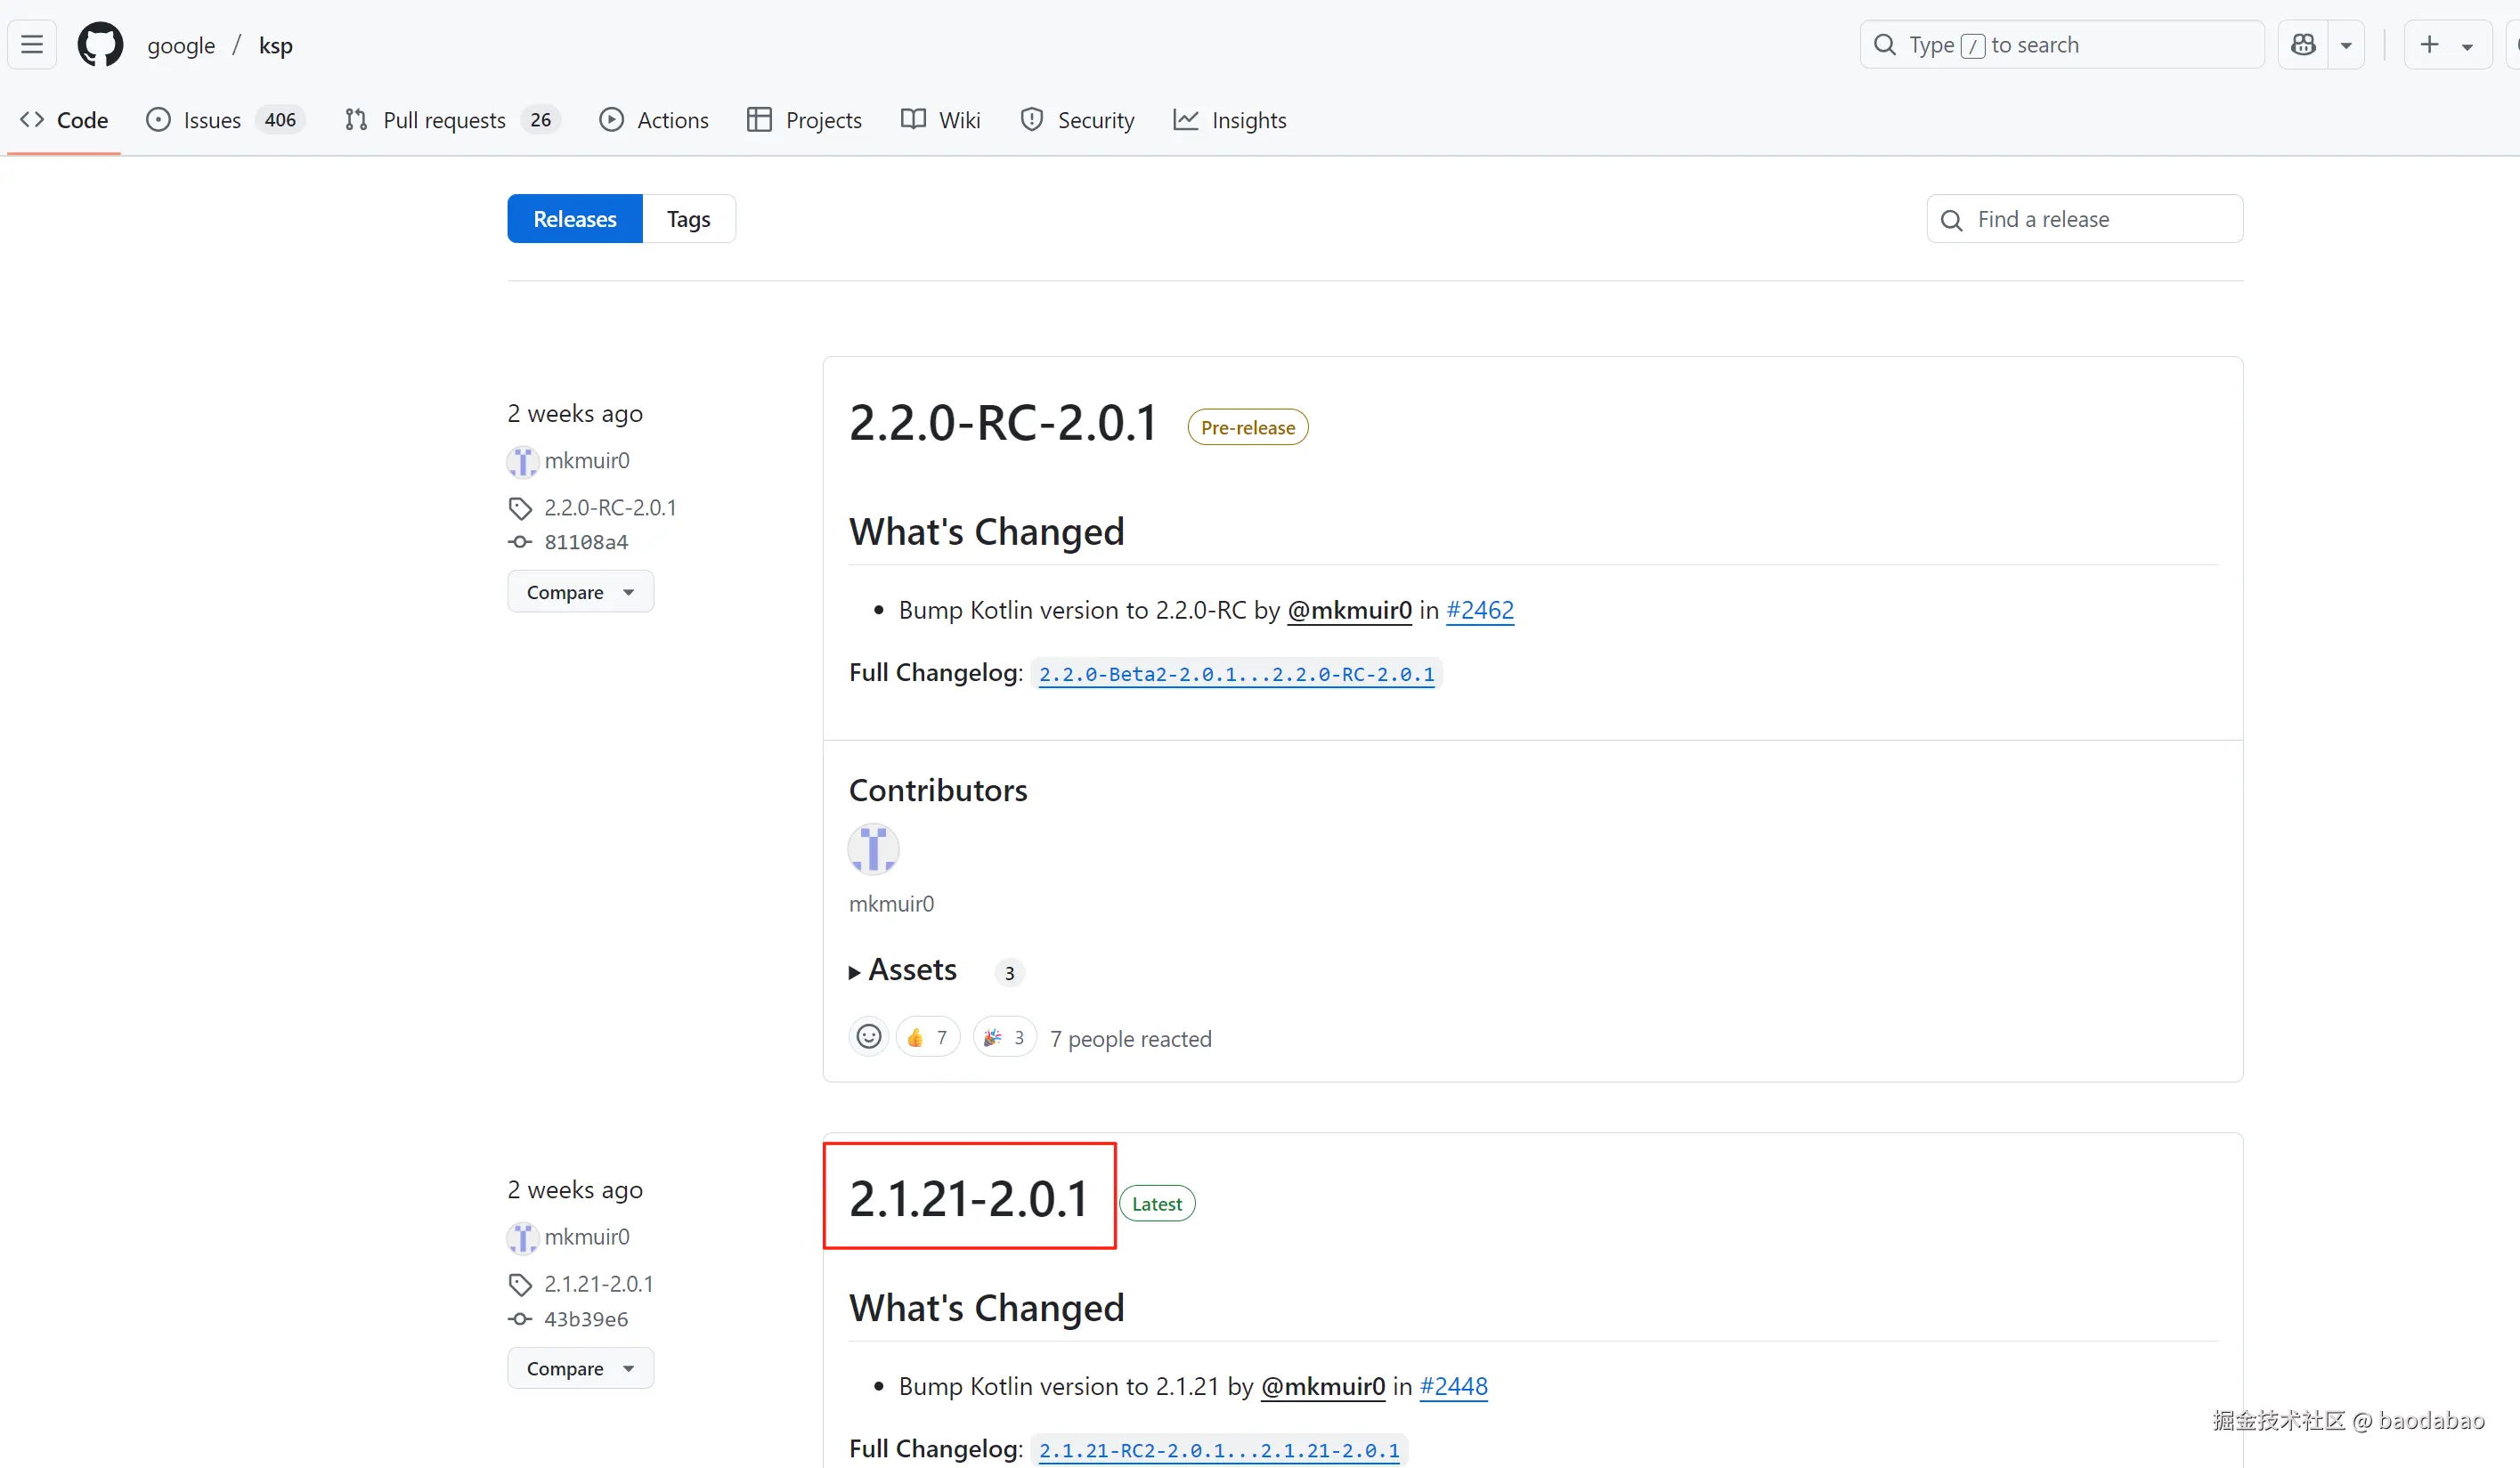Open the Copilot dropdown arrow
The image size is (2520, 1468).
(2346, 45)
